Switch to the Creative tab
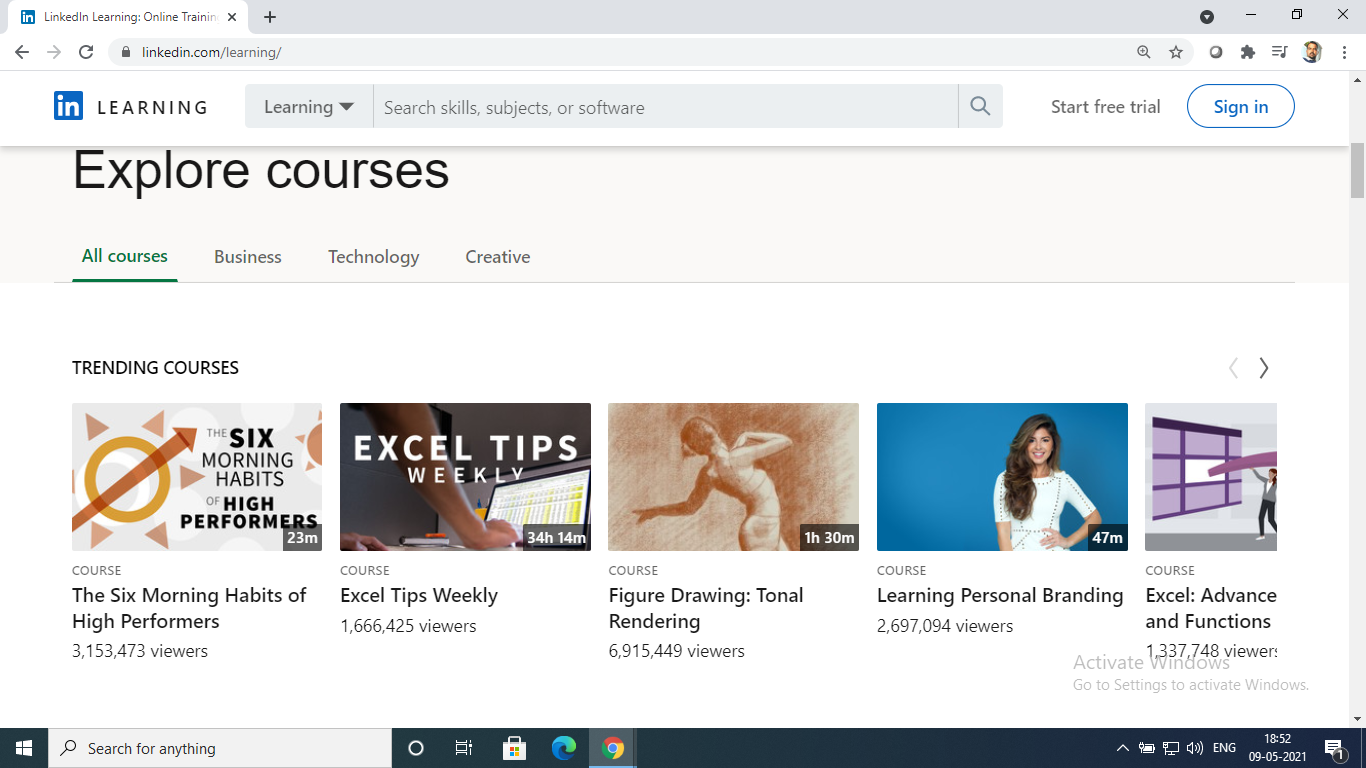The image size is (1366, 768). click(x=498, y=257)
